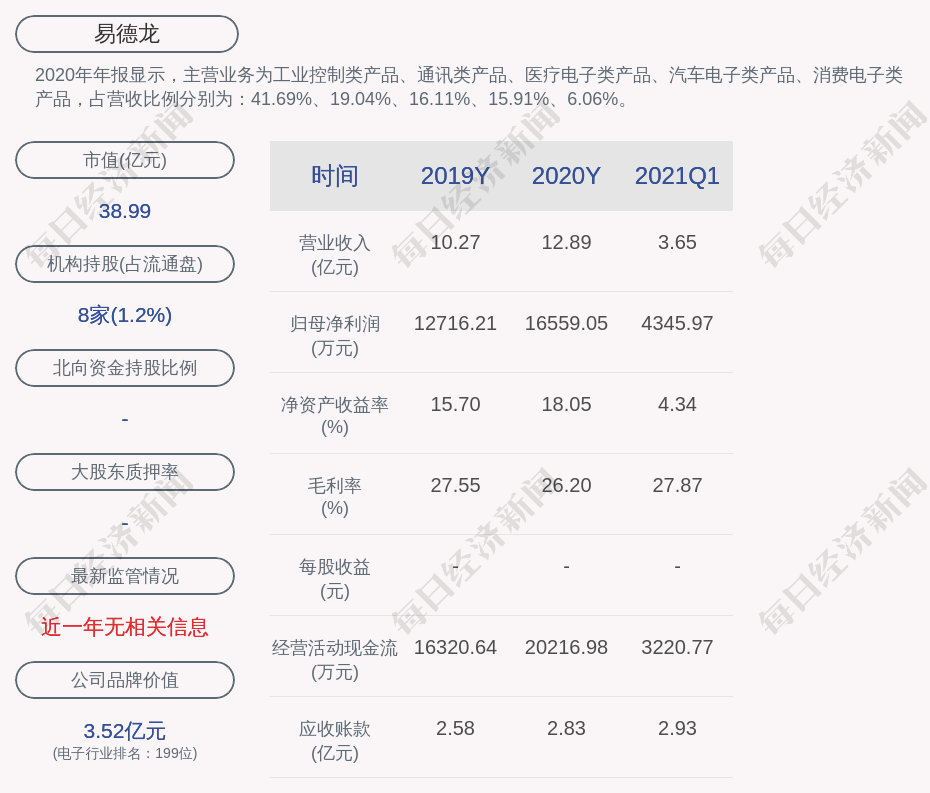The width and height of the screenshot is (930, 793).
Task: Click the revenue value 10.27
Action: coord(455,243)
